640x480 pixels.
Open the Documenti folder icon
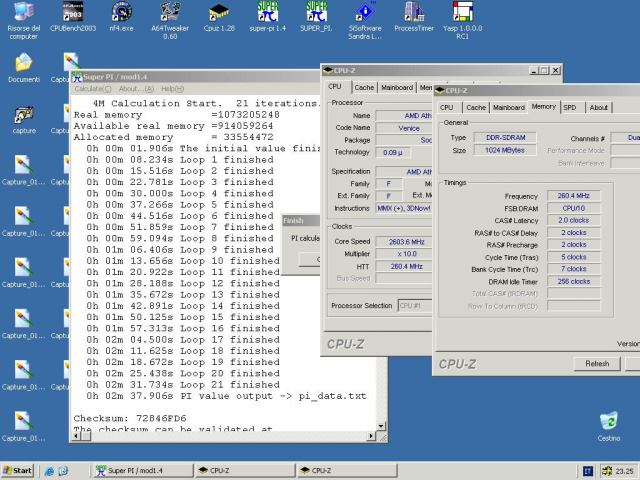coord(24,68)
